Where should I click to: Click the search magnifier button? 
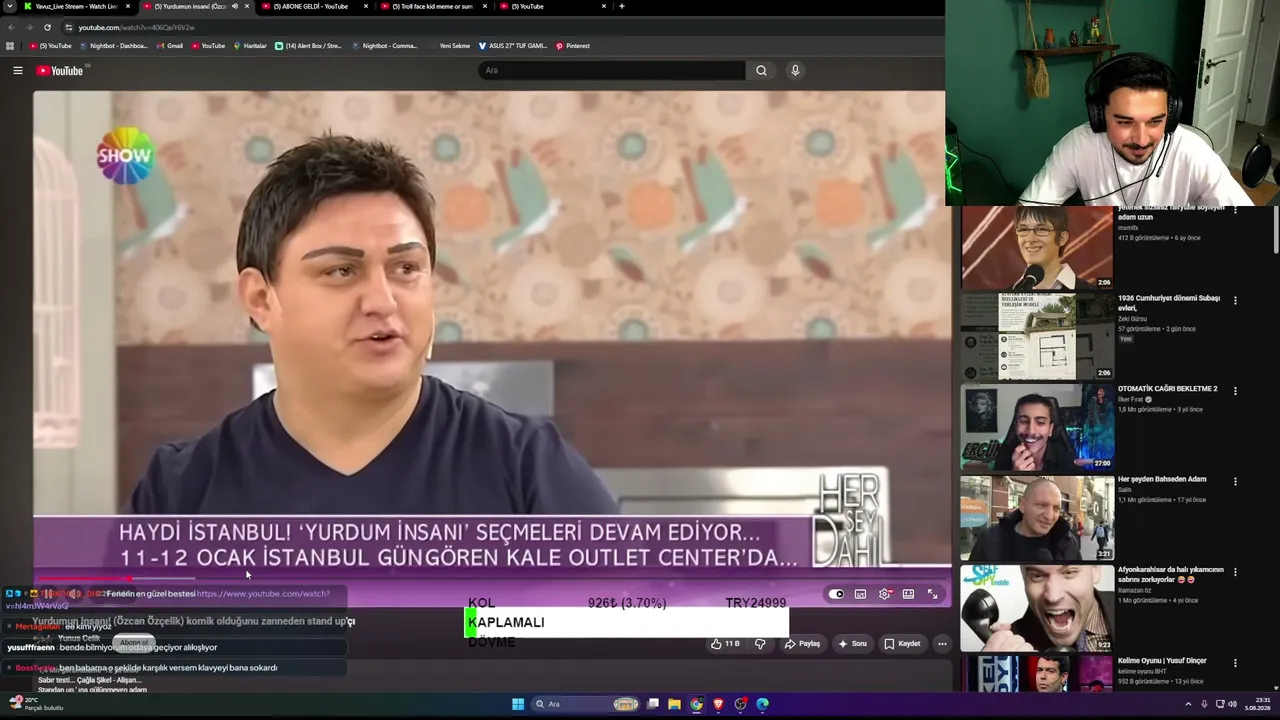(x=761, y=70)
